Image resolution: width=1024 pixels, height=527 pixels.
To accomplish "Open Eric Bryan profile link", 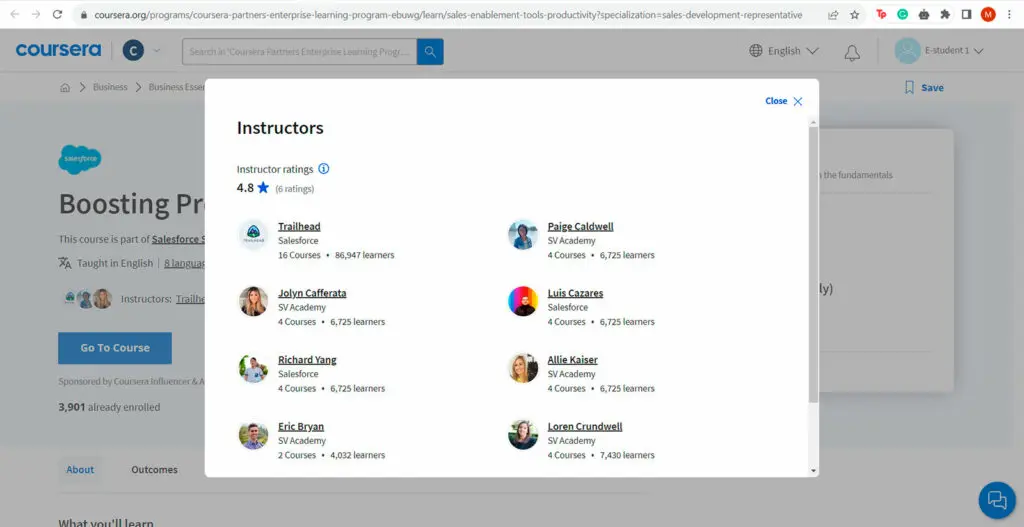I will point(301,426).
